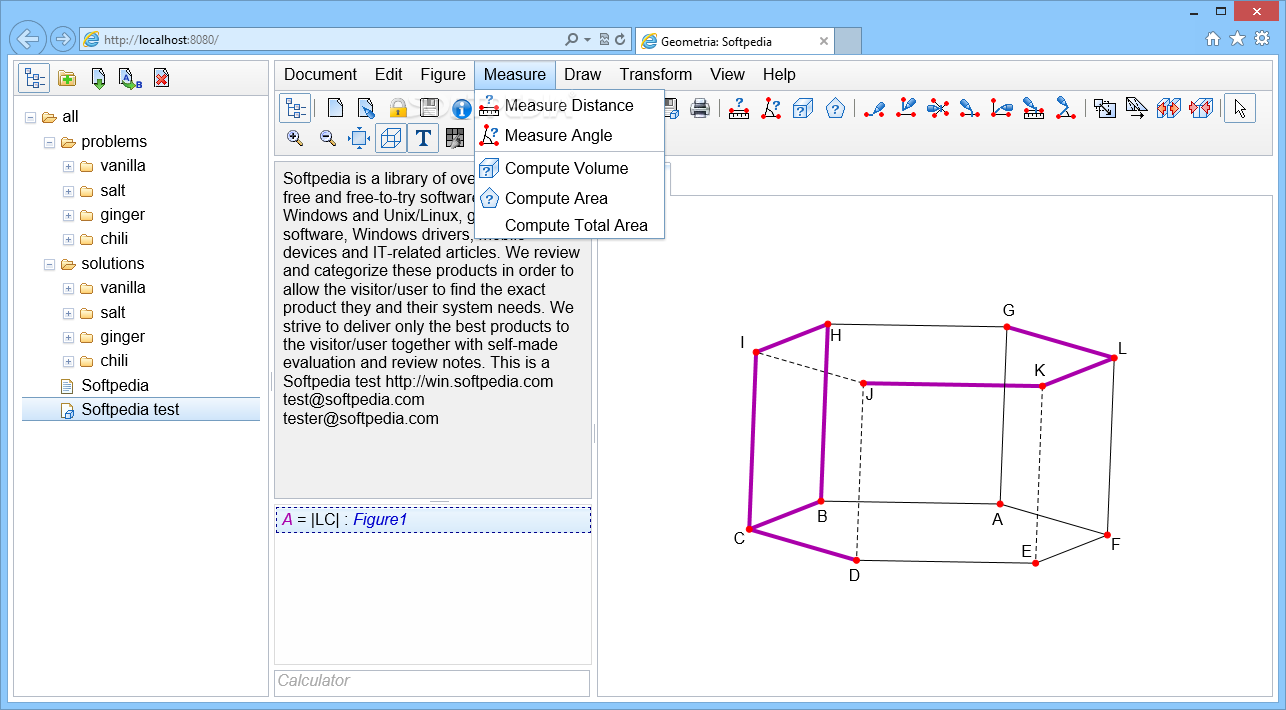Select the 'Softpedia test' document

tap(141, 409)
